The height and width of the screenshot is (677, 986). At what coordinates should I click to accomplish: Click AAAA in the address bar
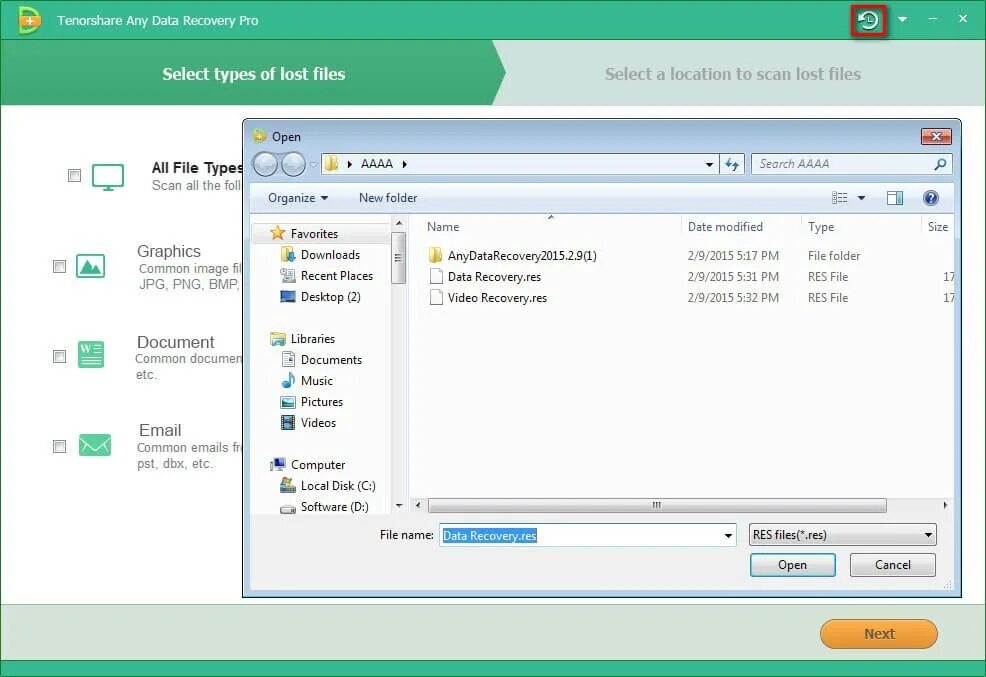(377, 163)
